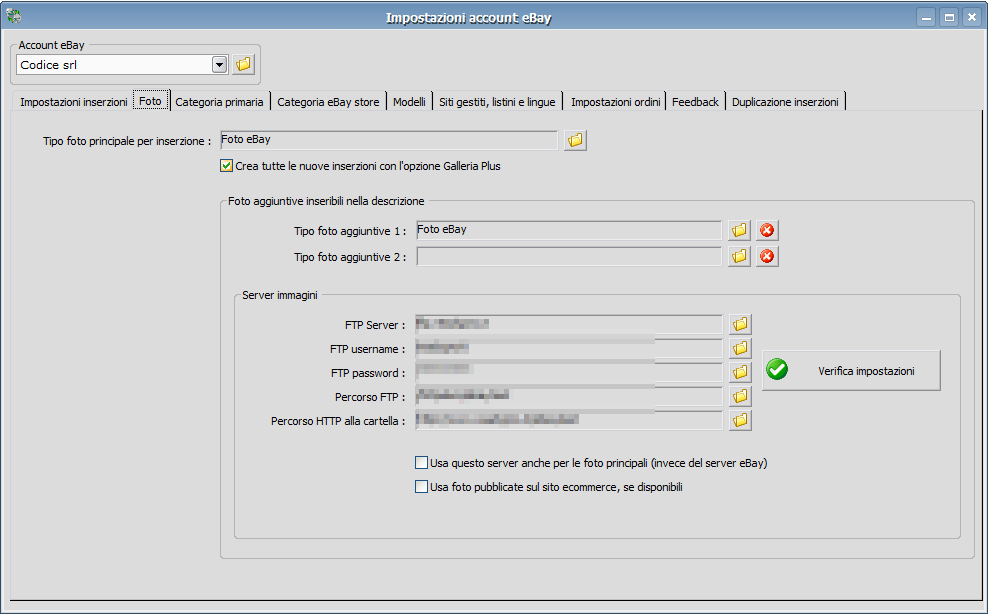Click folder icon next to FTP password
The width and height of the screenshot is (988, 614).
point(740,372)
